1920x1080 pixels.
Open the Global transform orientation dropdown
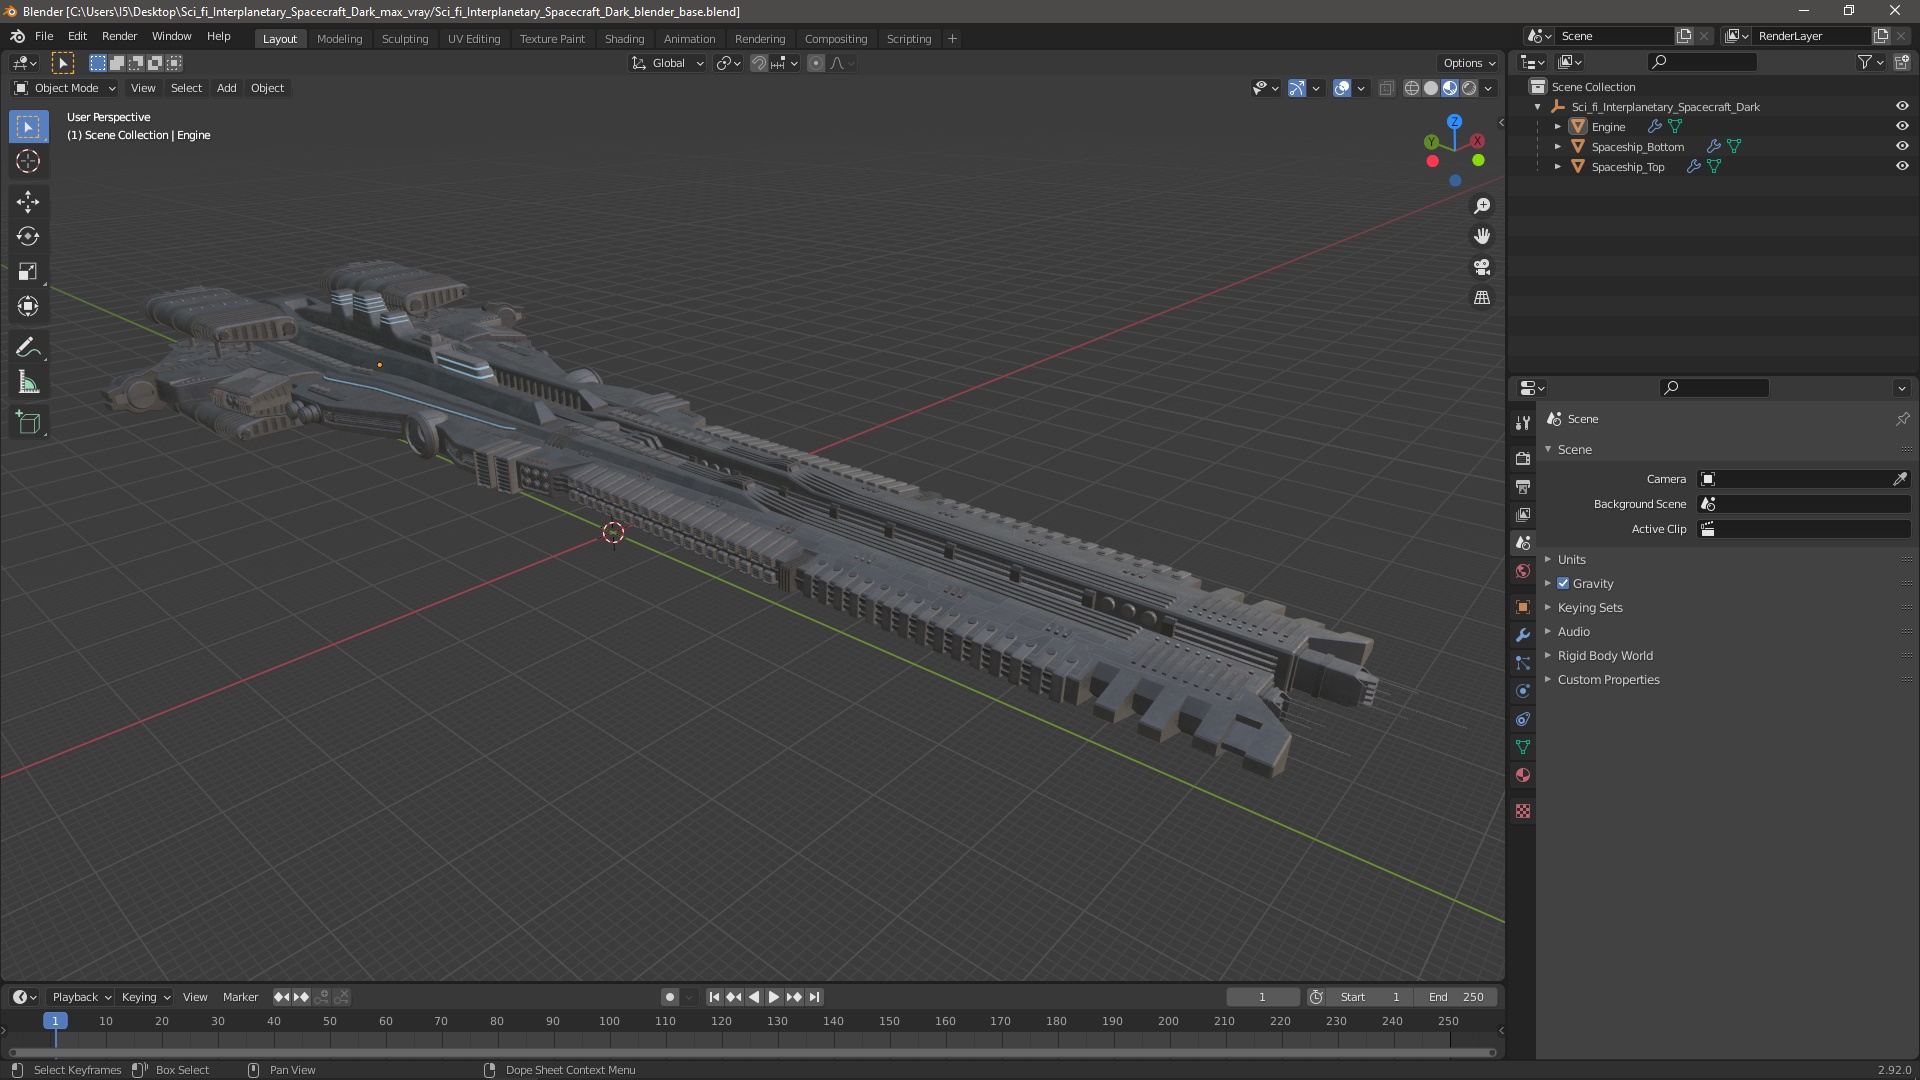point(668,63)
